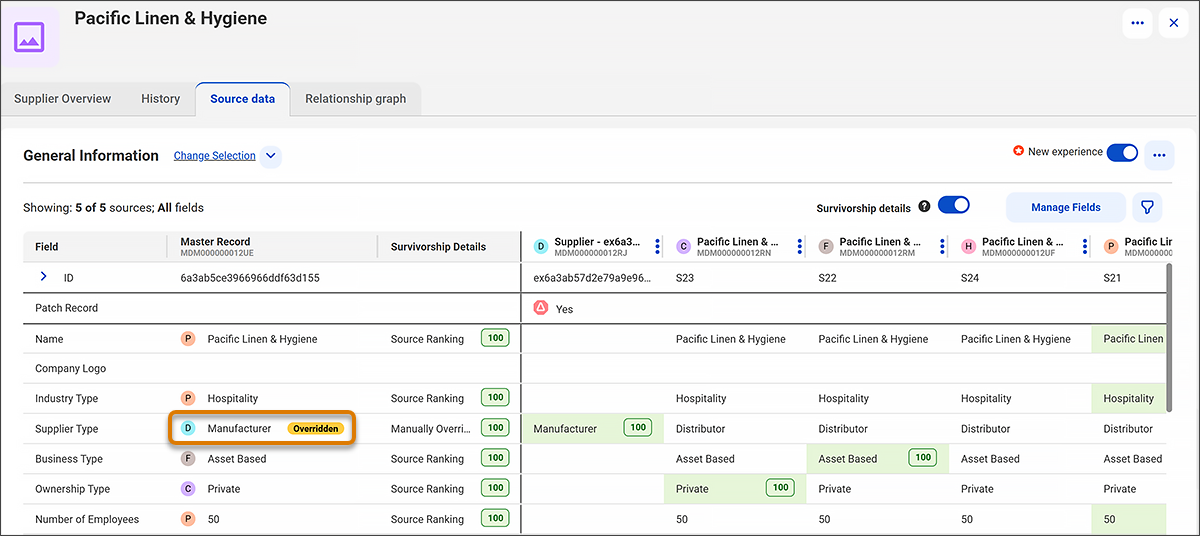Image resolution: width=1200 pixels, height=536 pixels.
Task: Toggle the Survivorship details switch
Action: 954,205
